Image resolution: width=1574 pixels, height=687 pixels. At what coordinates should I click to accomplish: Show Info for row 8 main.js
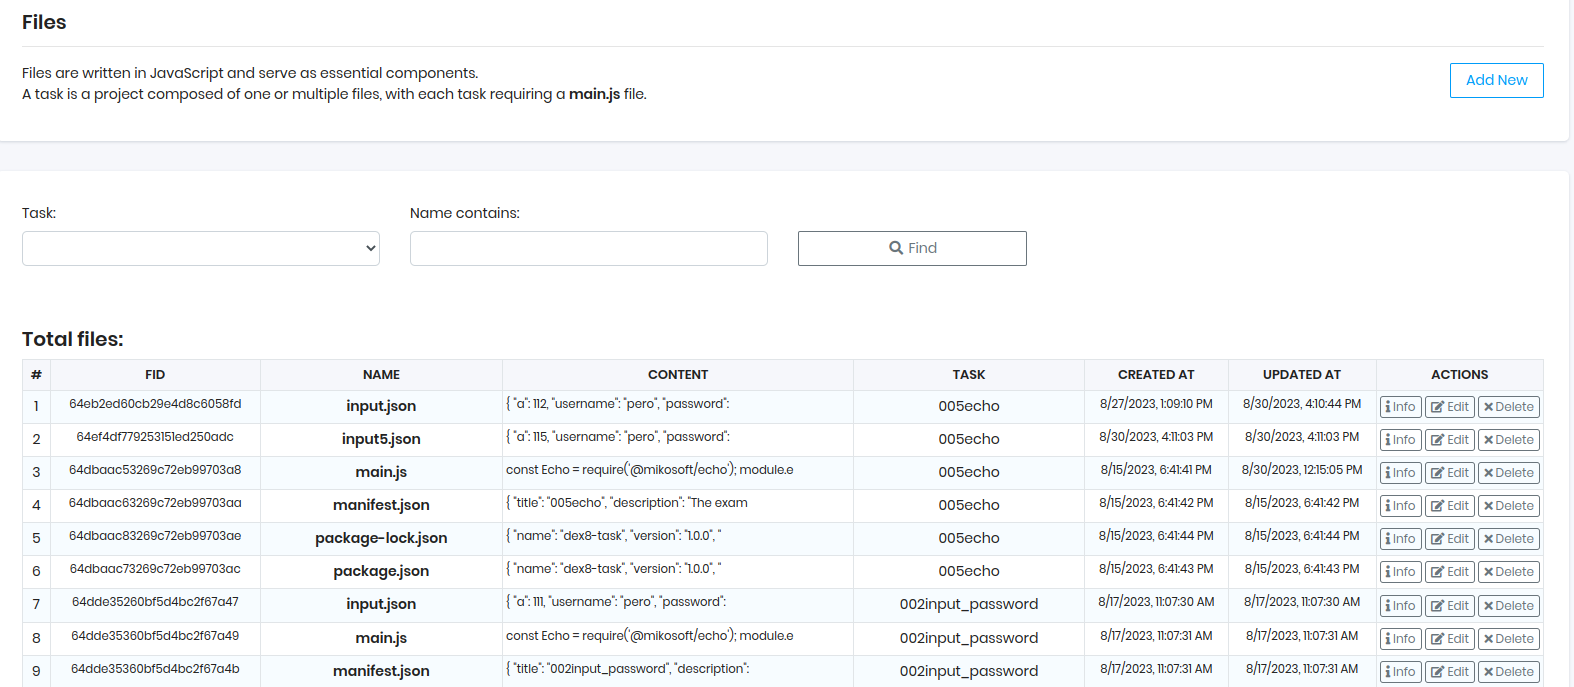click(1400, 639)
